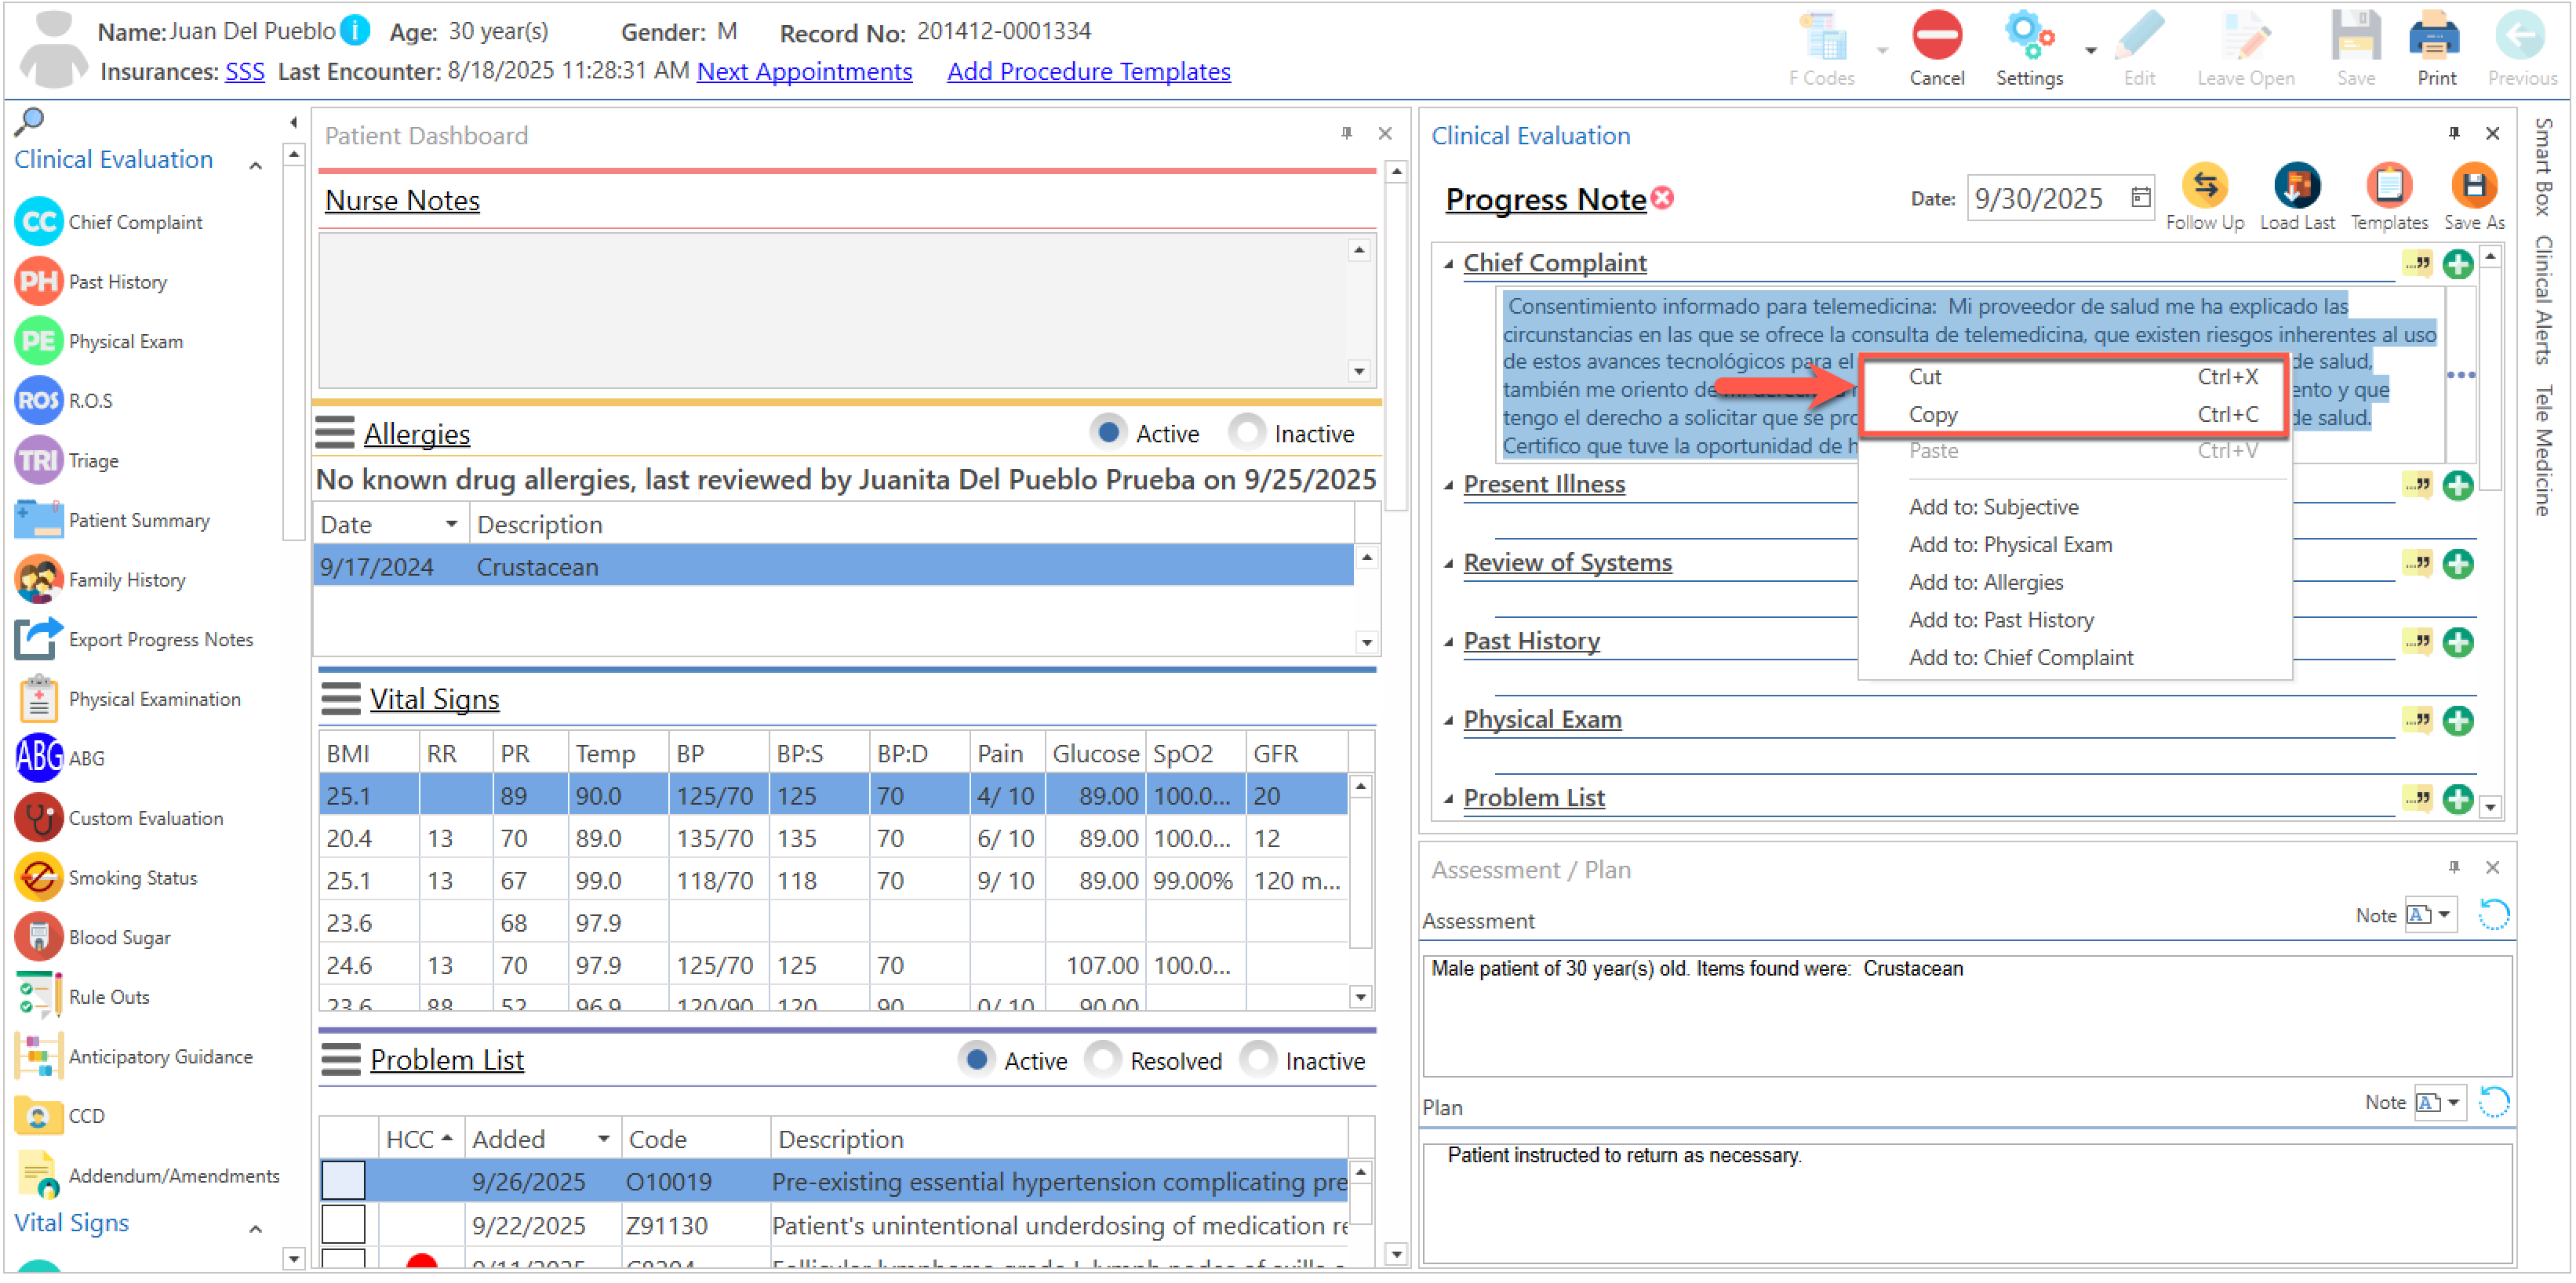Select Inactive radio in Allergies

pyautogui.click(x=1246, y=433)
